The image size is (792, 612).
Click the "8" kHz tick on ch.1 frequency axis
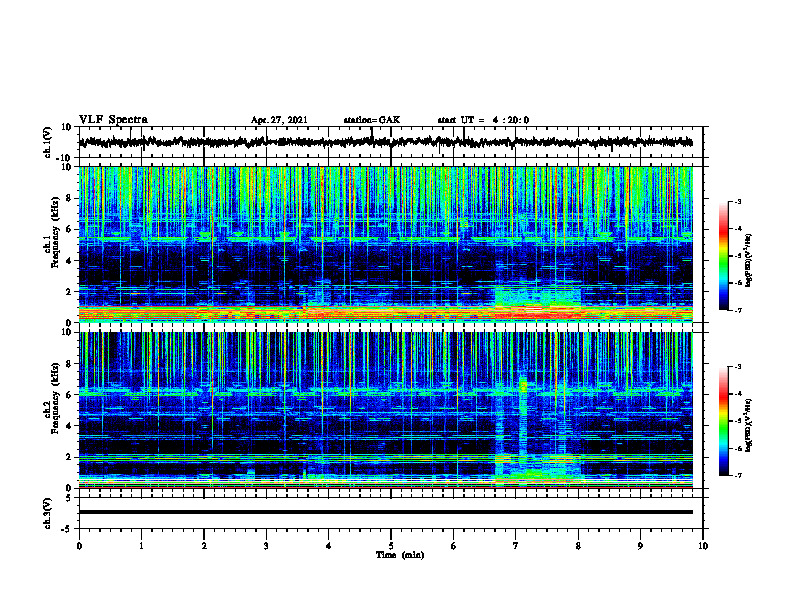pyautogui.click(x=69, y=198)
